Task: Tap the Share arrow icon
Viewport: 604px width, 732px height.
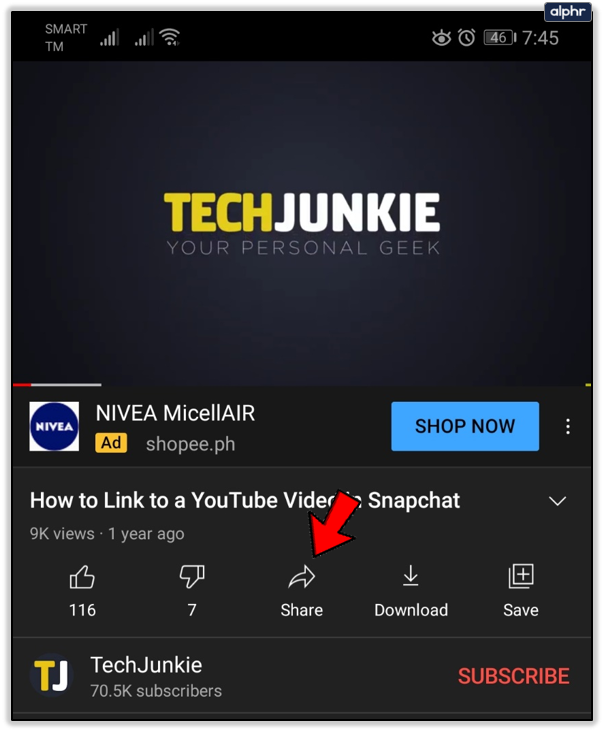Action: [302, 577]
